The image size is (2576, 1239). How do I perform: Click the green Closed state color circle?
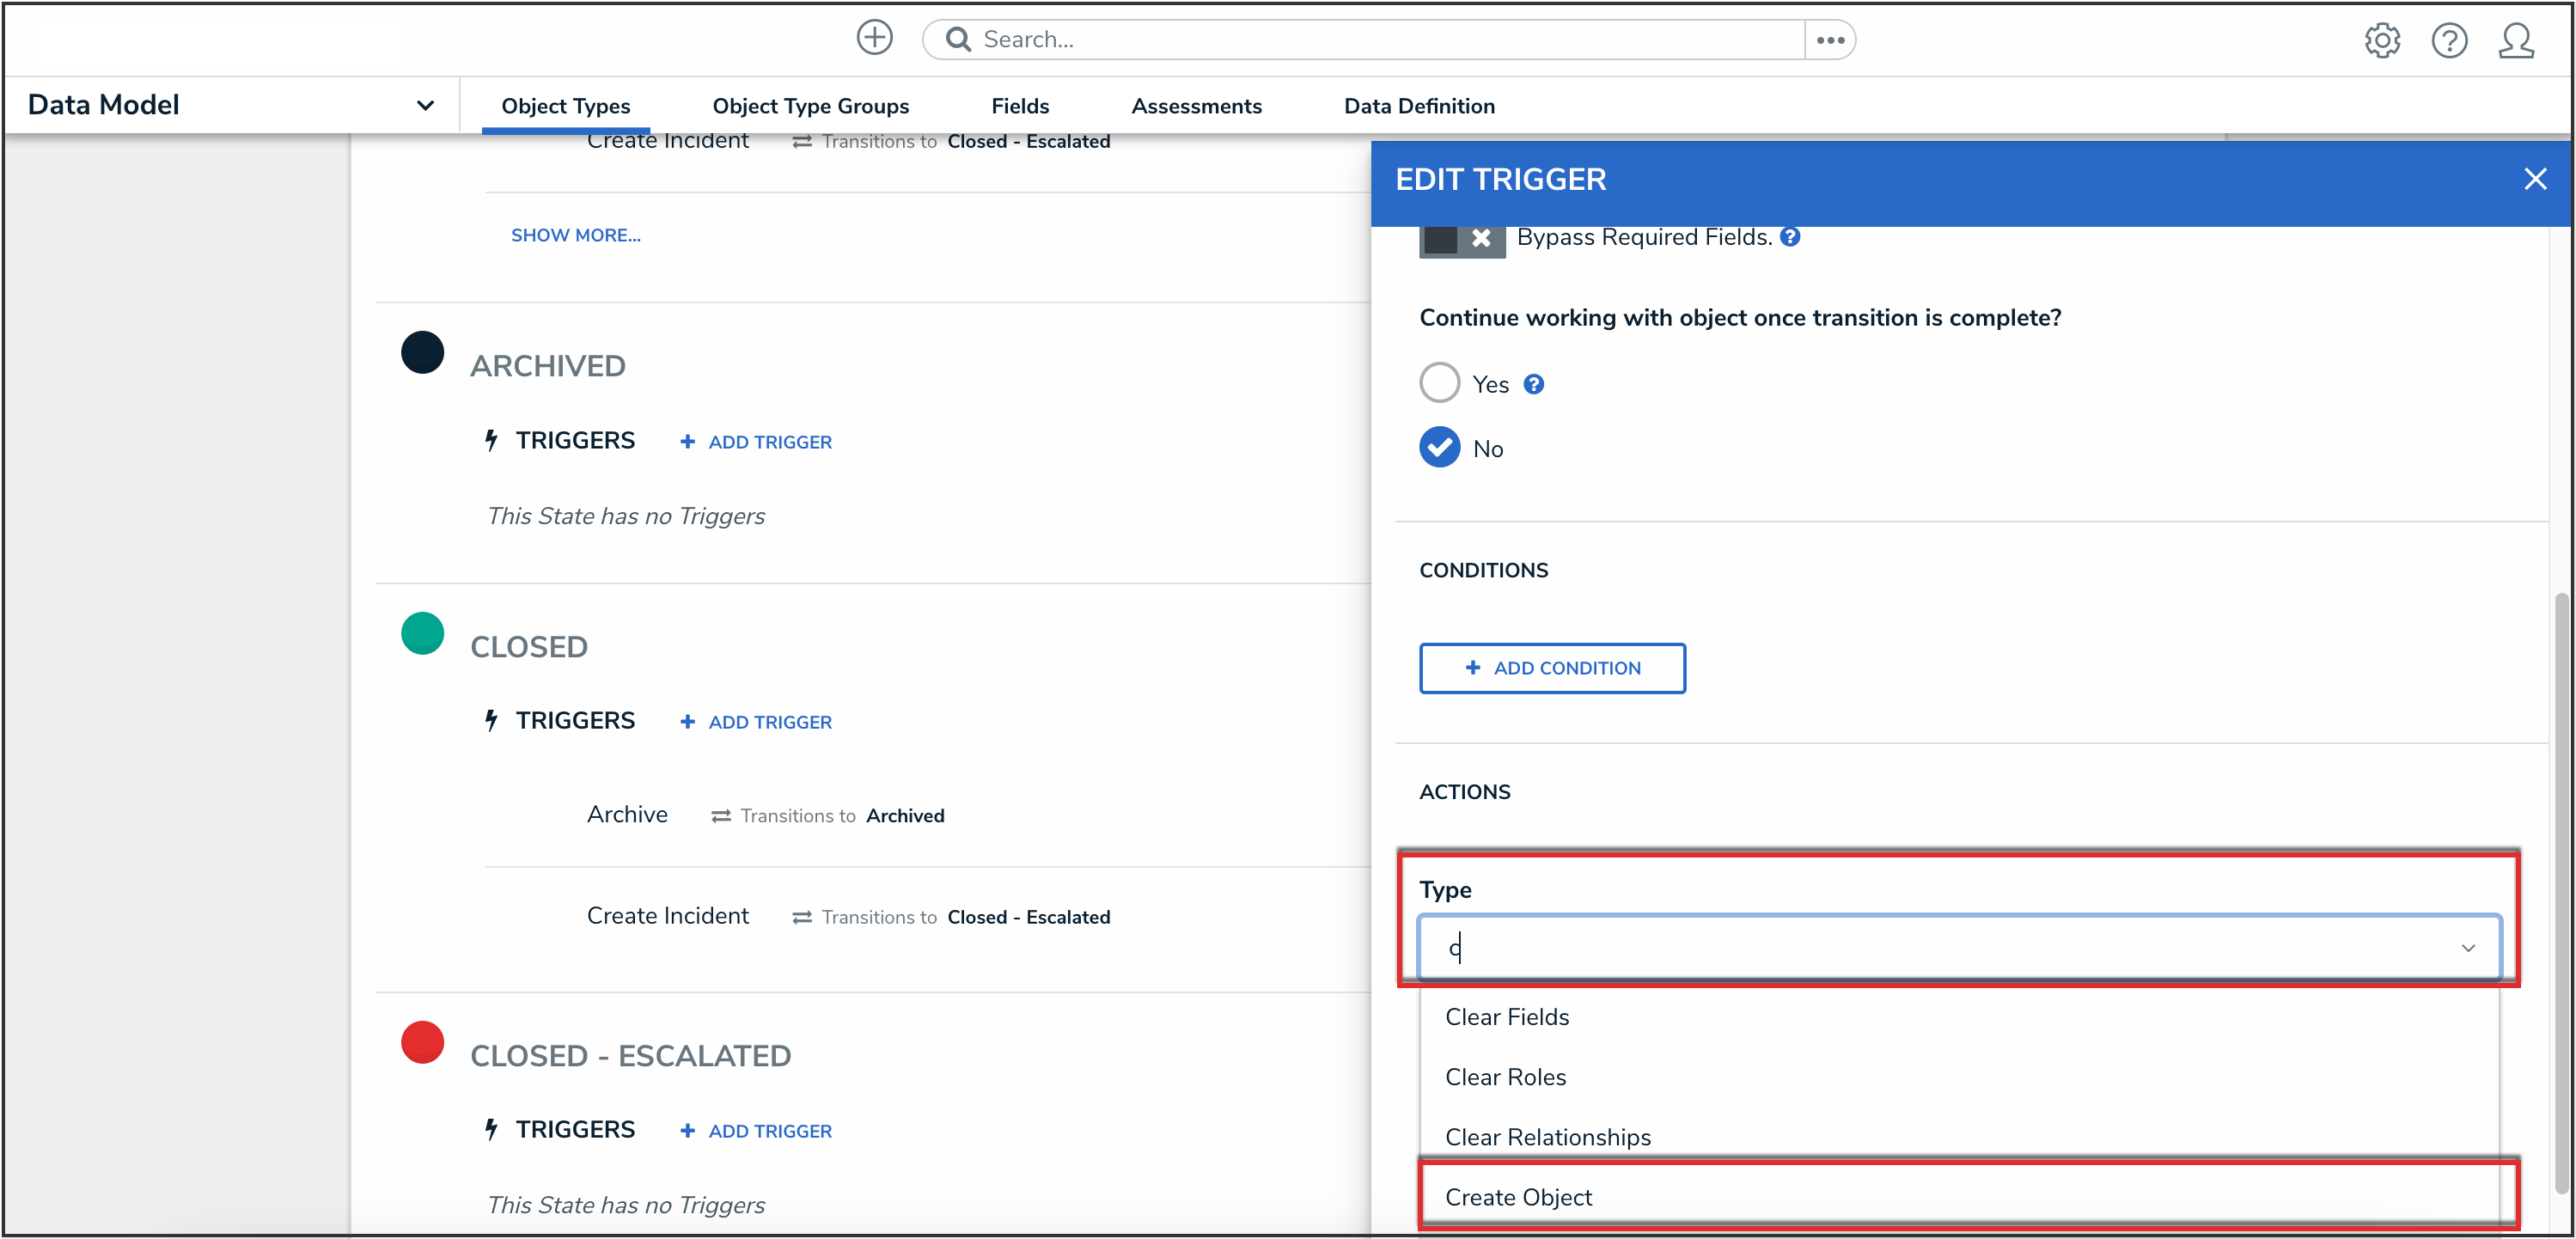tap(422, 633)
